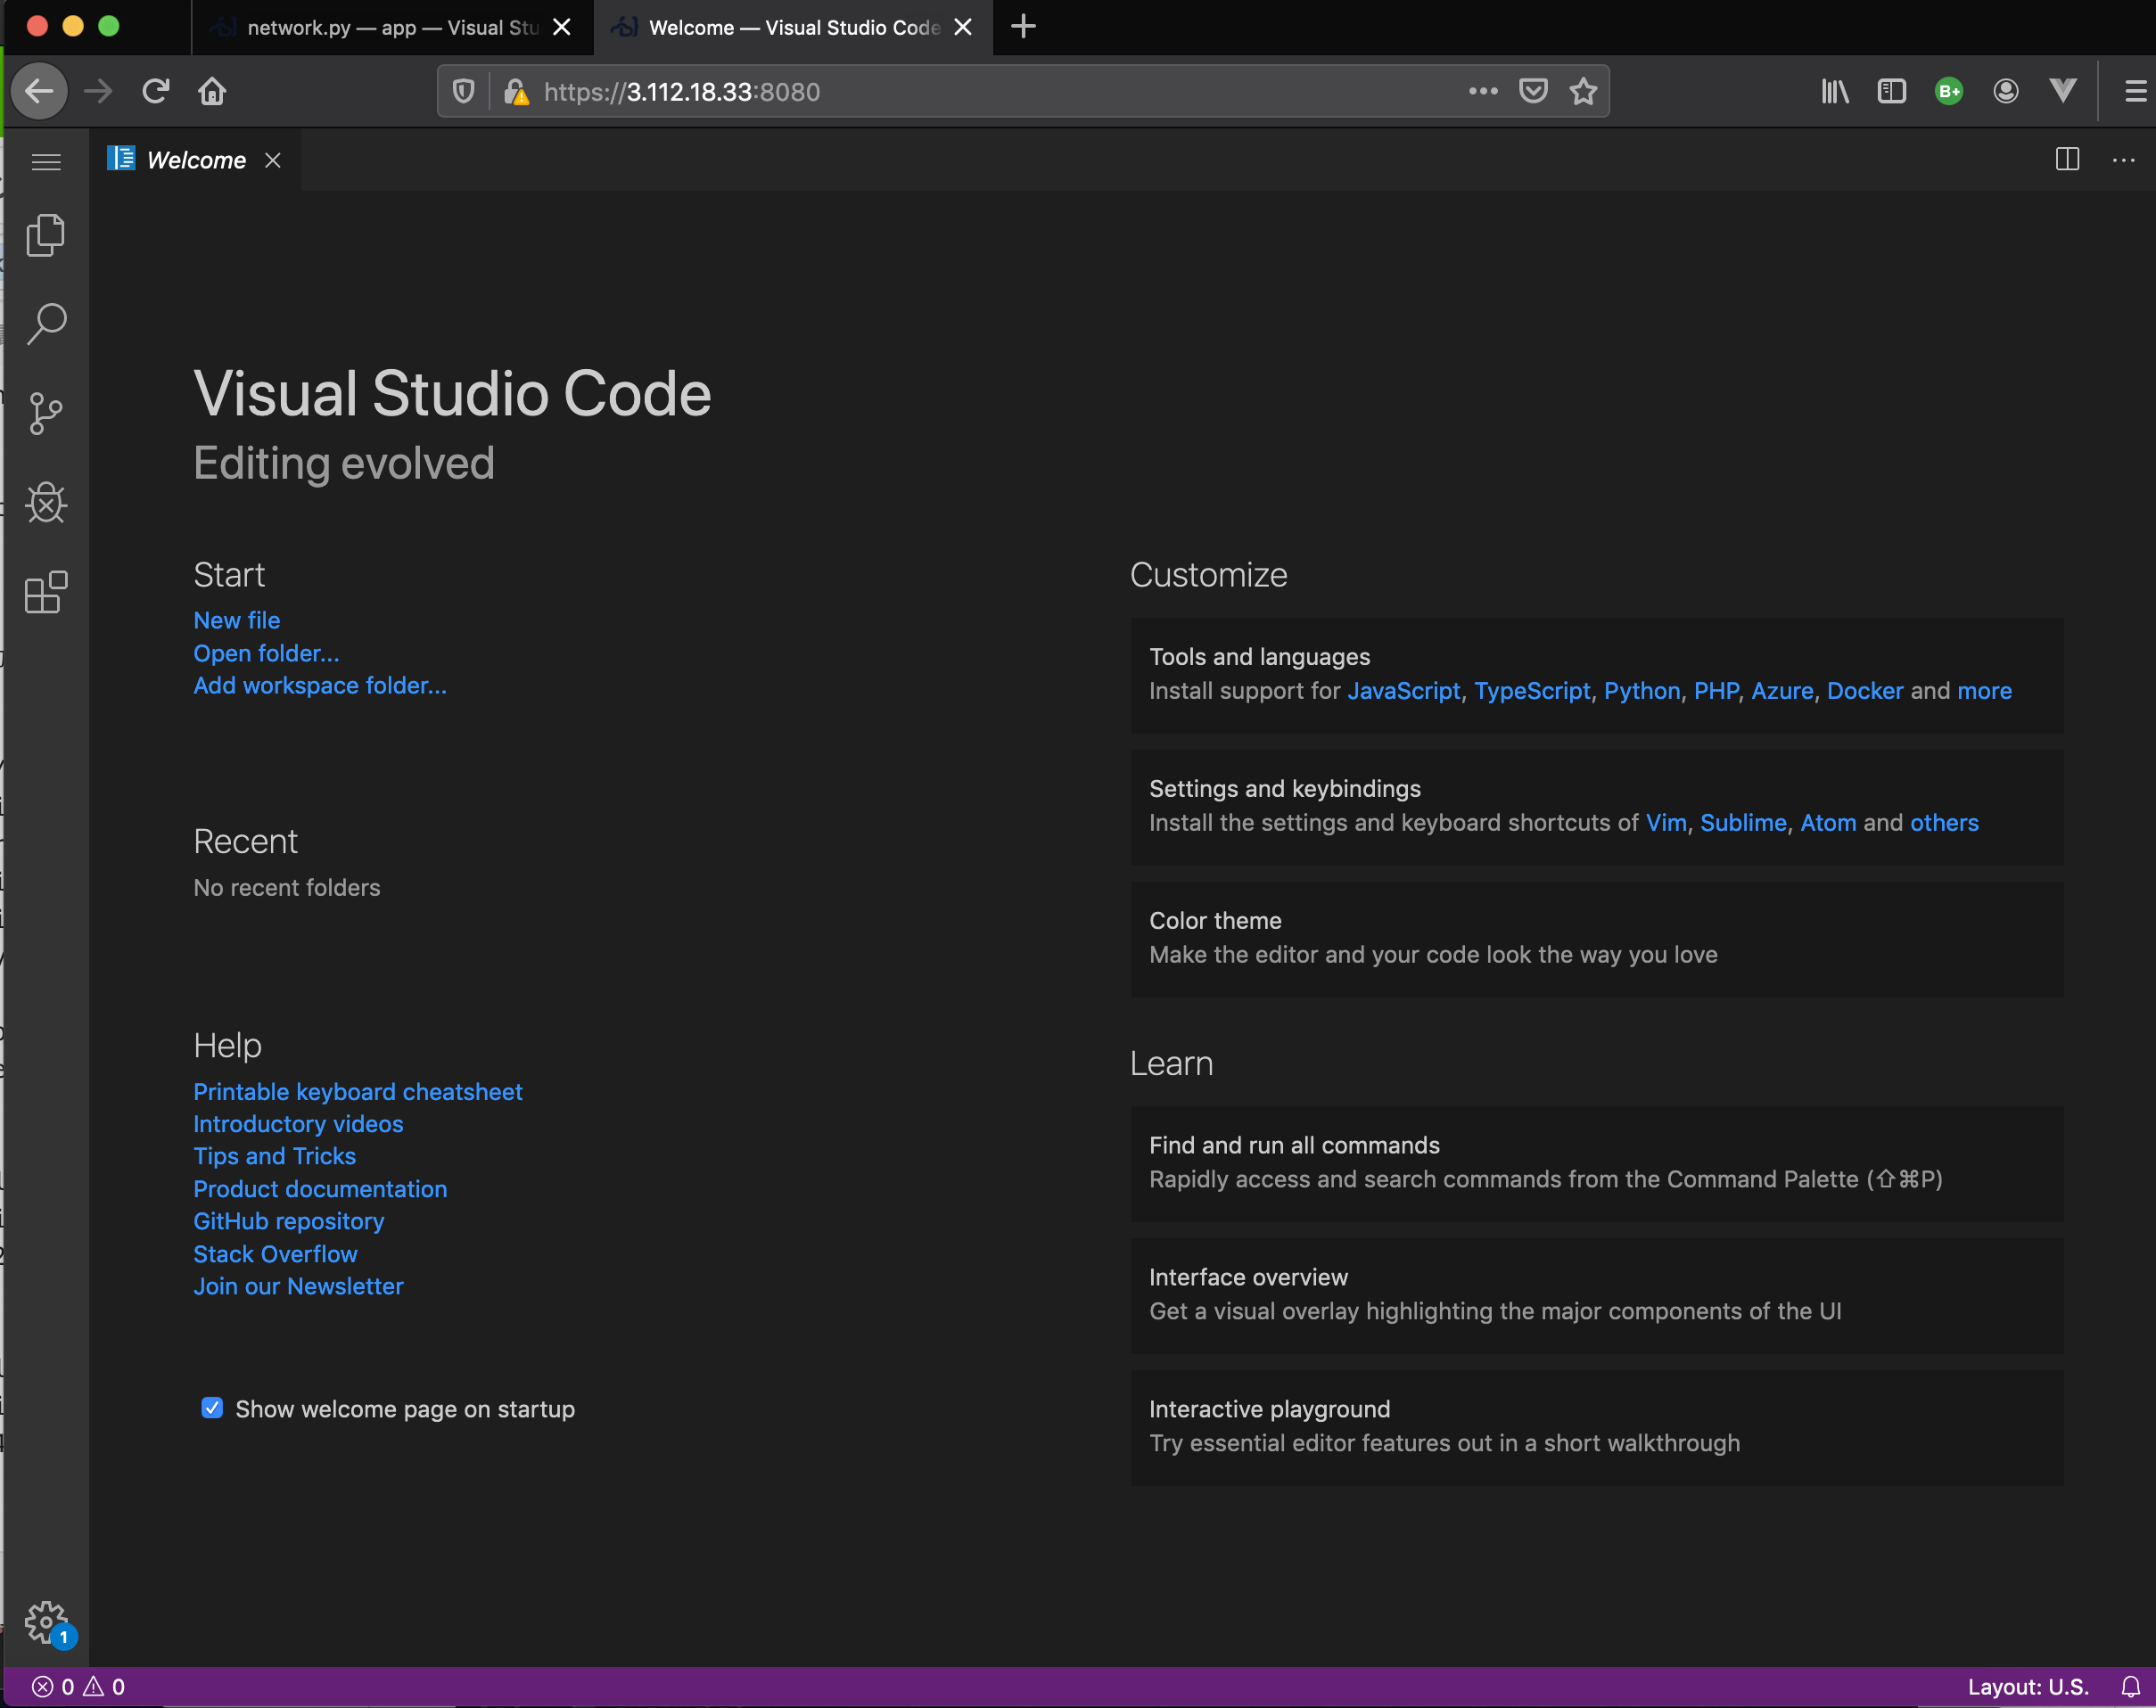Go back with browser back arrow
Viewport: 2156px width, 1708px height.
tap(40, 91)
